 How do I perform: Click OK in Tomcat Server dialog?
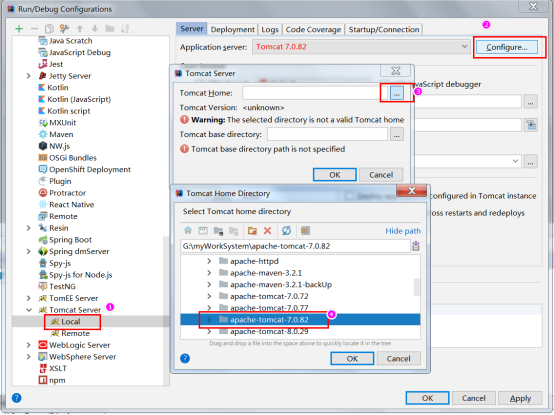click(335, 175)
